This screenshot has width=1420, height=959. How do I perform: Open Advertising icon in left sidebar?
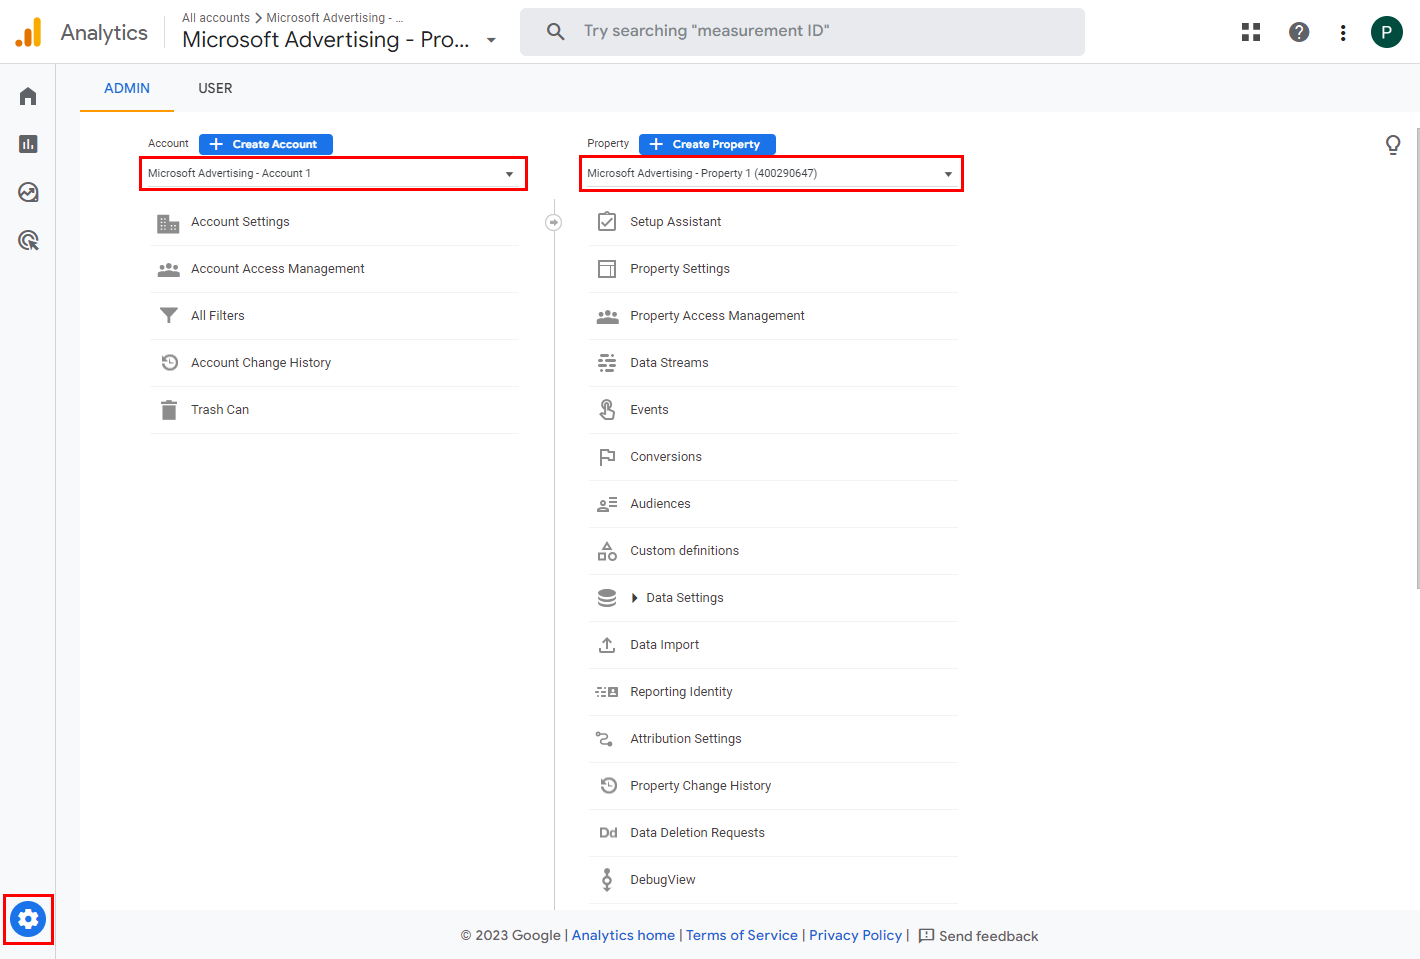pos(28,240)
